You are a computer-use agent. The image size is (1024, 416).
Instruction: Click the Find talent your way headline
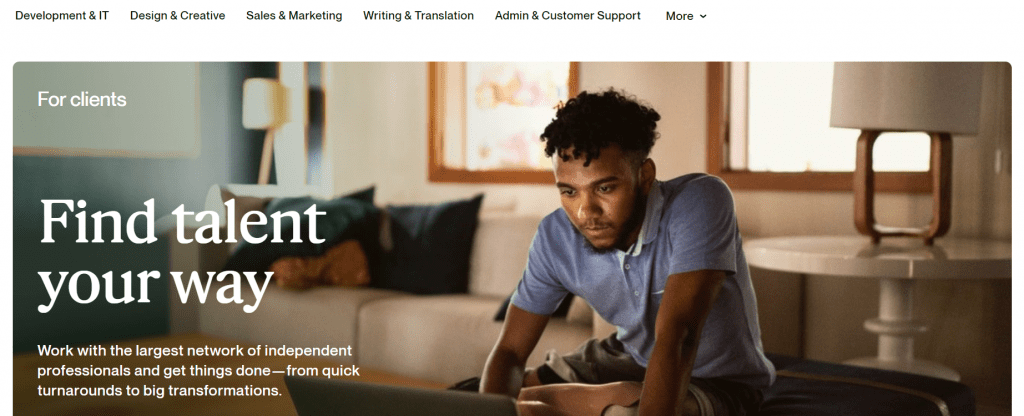coord(182,254)
